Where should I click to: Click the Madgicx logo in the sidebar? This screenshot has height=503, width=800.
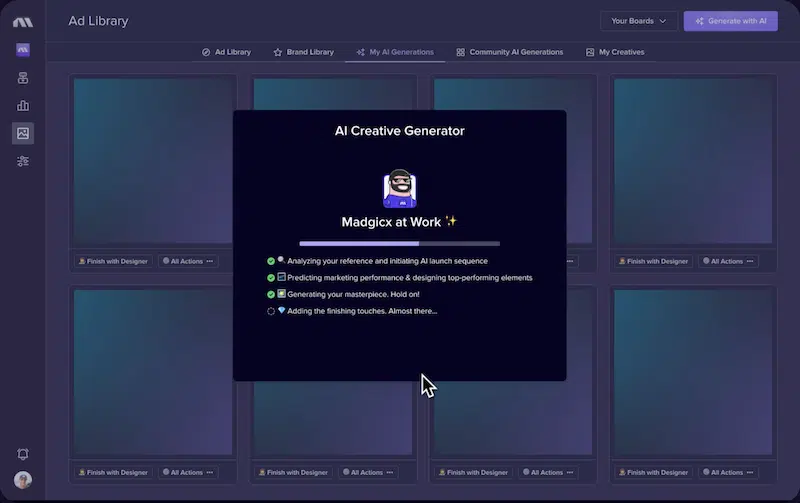coord(23,22)
